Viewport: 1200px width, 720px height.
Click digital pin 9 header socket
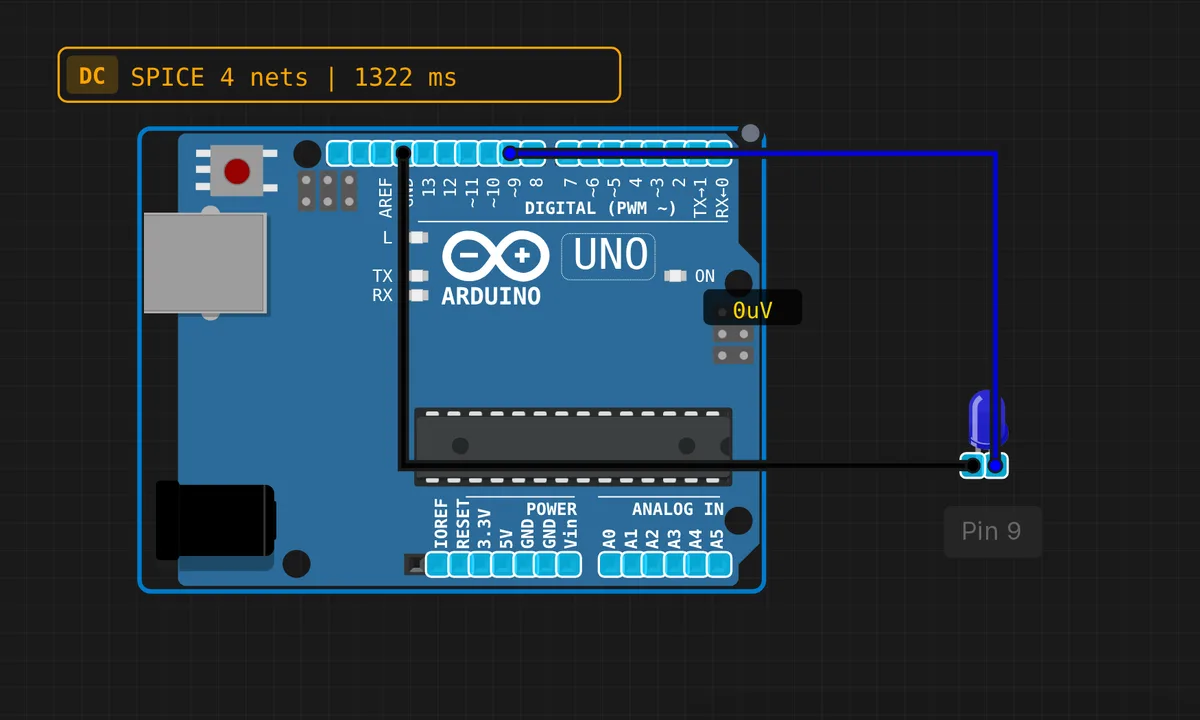(x=511, y=153)
